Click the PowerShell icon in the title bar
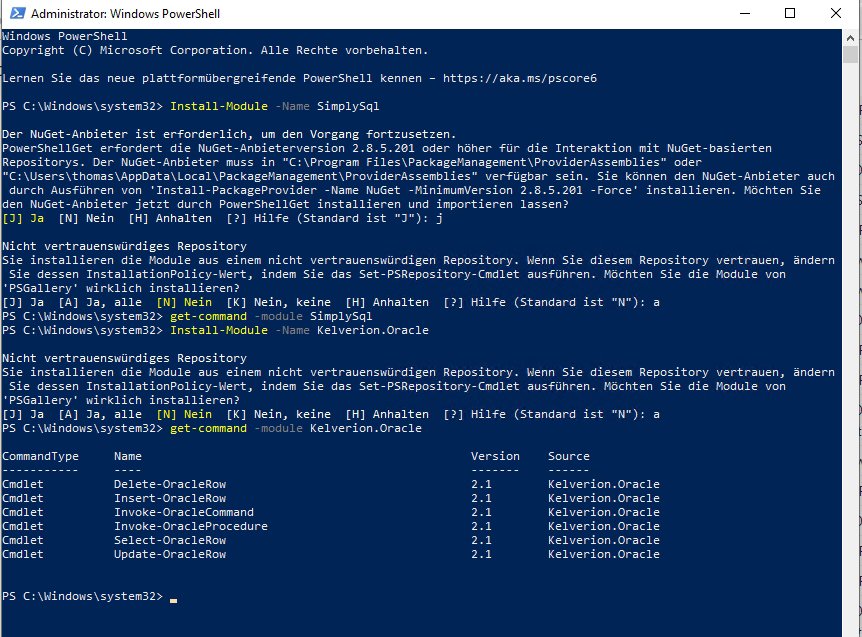The image size is (862, 637). (x=14, y=14)
